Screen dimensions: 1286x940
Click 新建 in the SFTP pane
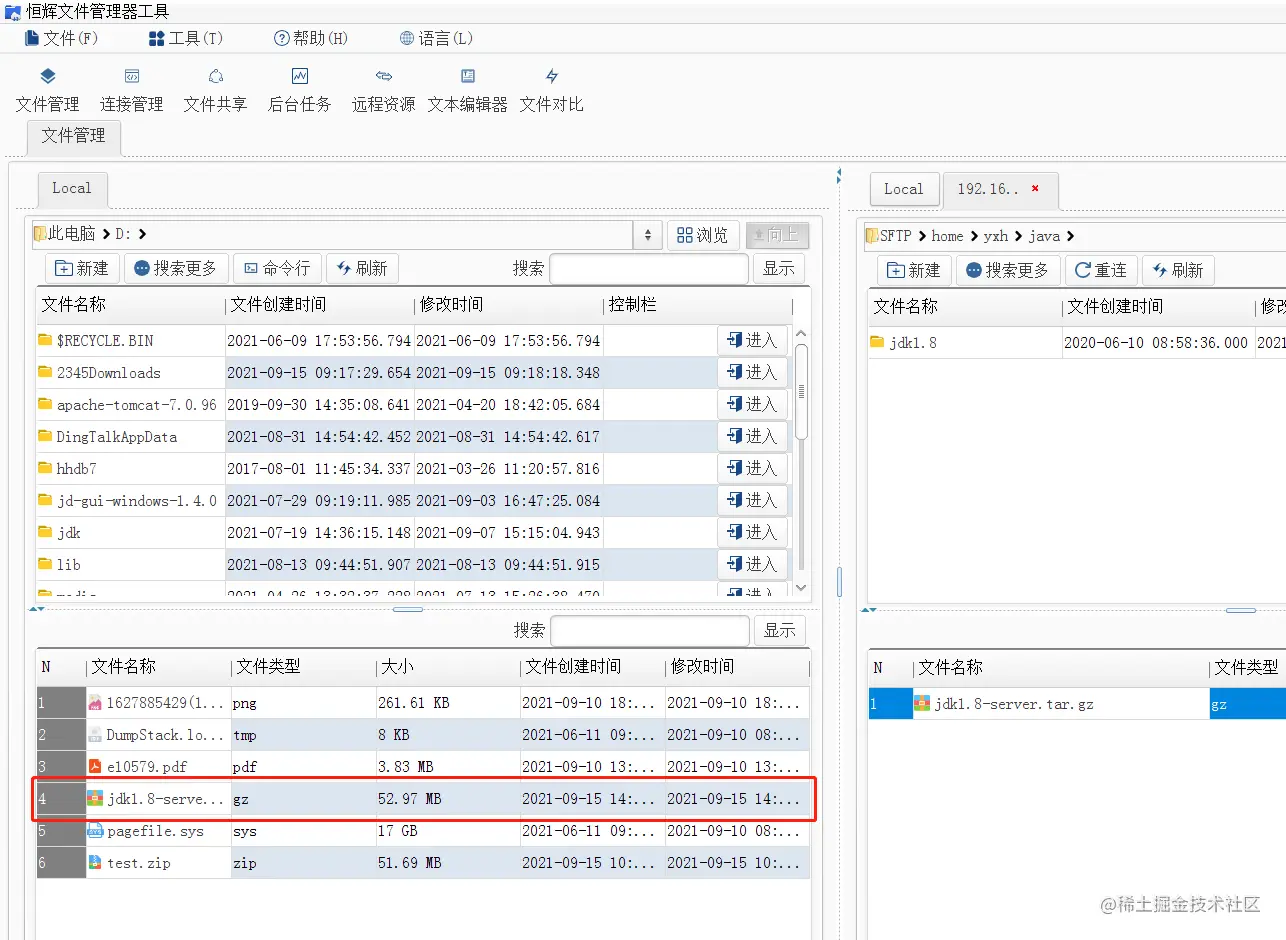click(914, 270)
